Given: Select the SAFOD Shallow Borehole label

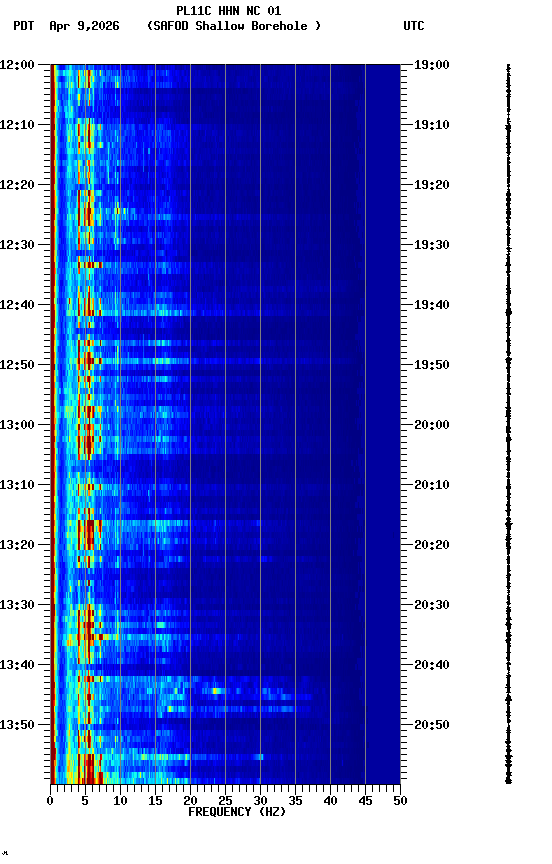Looking at the screenshot, I should [x=234, y=26].
